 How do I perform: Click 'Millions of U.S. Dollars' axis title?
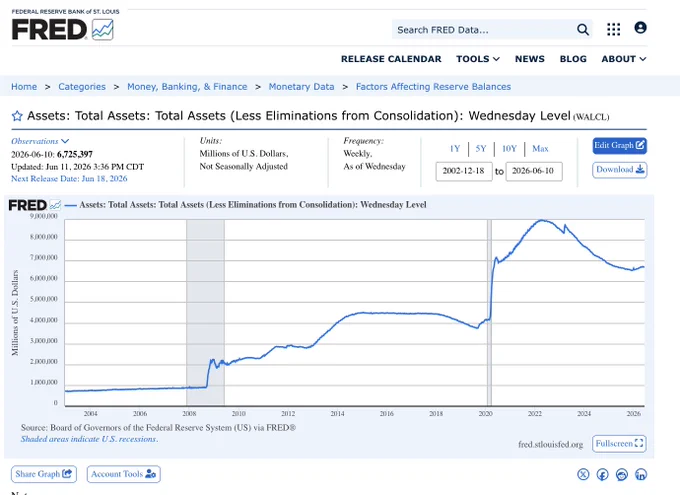tap(15, 312)
